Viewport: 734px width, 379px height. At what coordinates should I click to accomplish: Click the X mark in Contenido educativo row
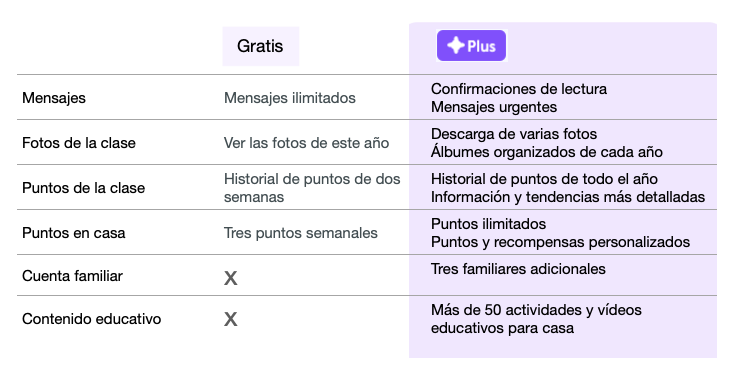pyautogui.click(x=230, y=320)
